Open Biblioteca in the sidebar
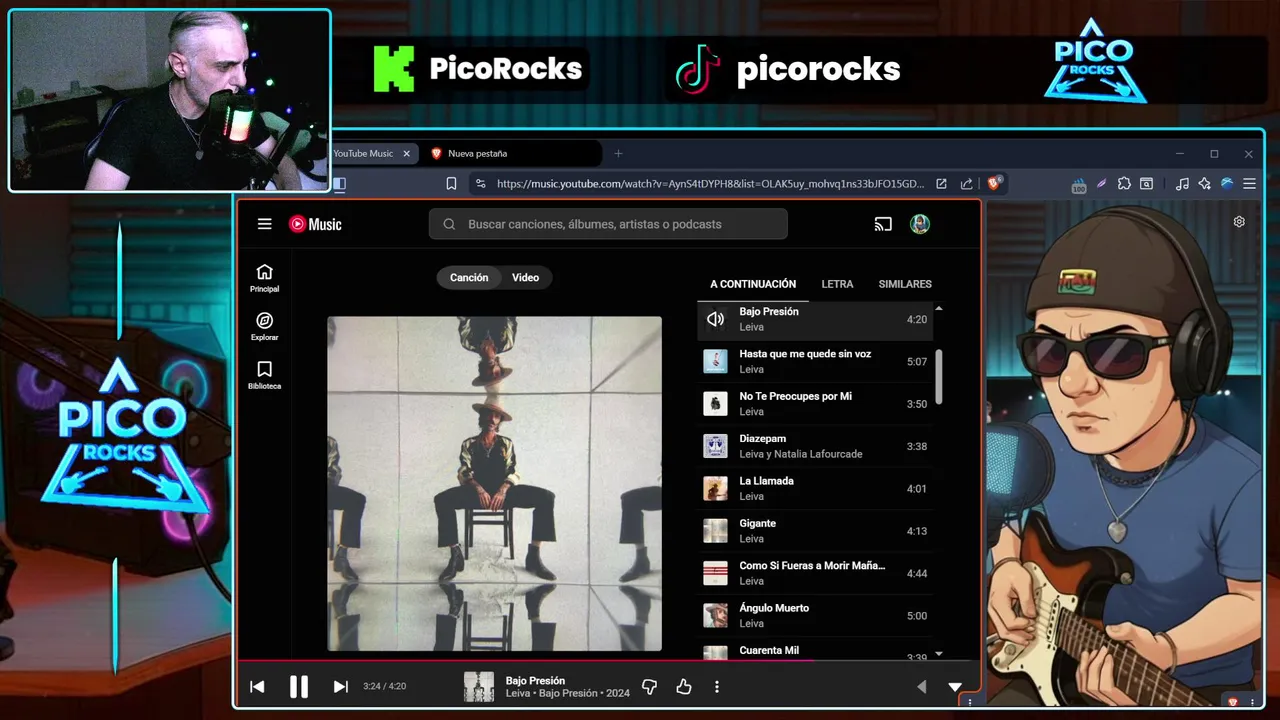 click(x=264, y=375)
